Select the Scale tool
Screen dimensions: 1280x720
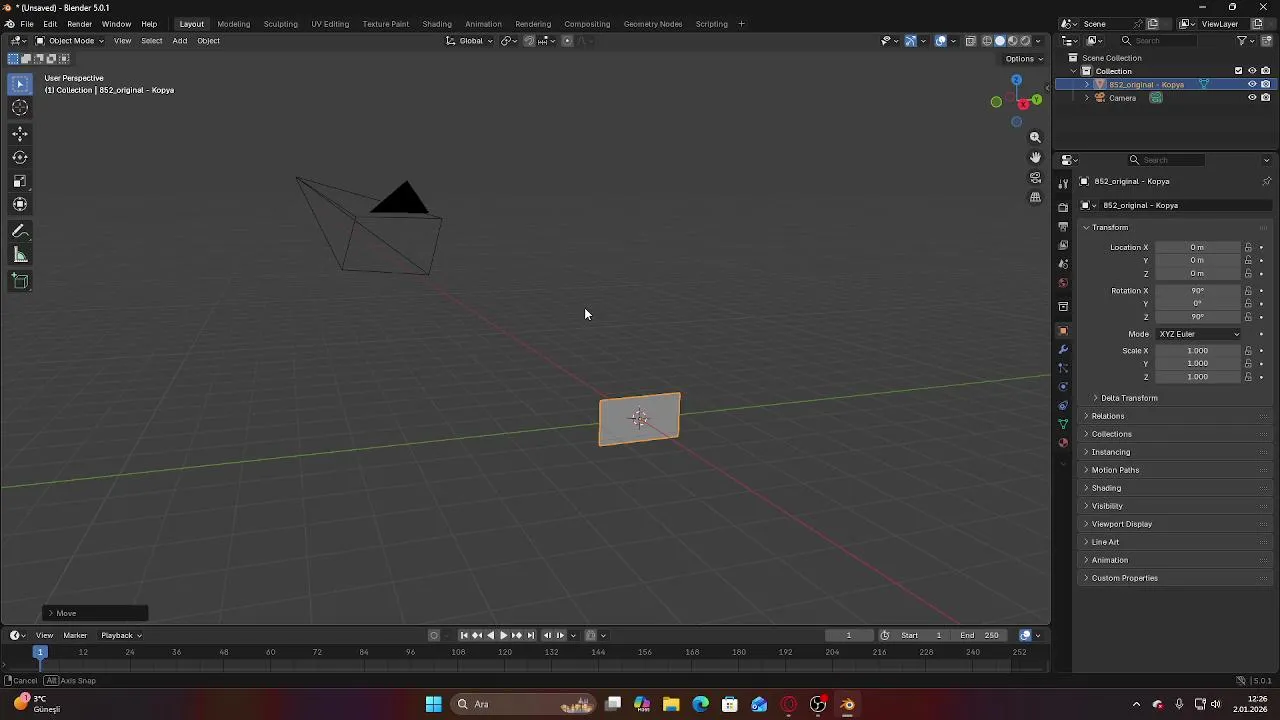point(20,181)
